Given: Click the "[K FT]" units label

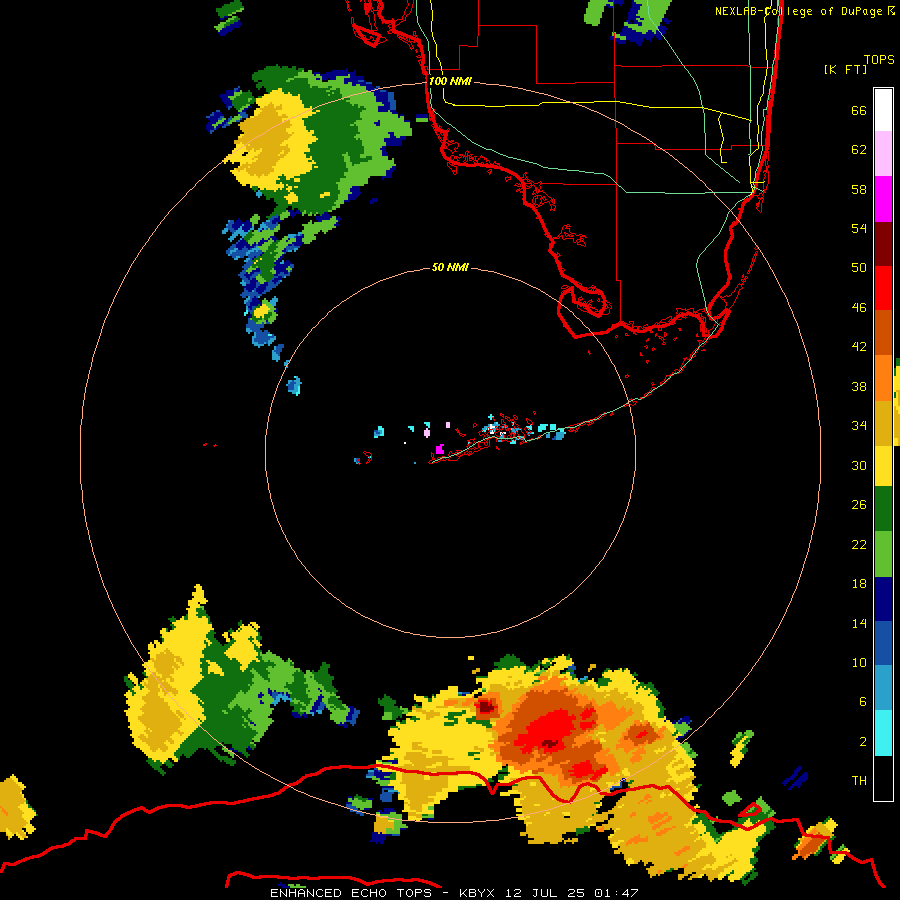Looking at the screenshot, I should pos(845,69).
